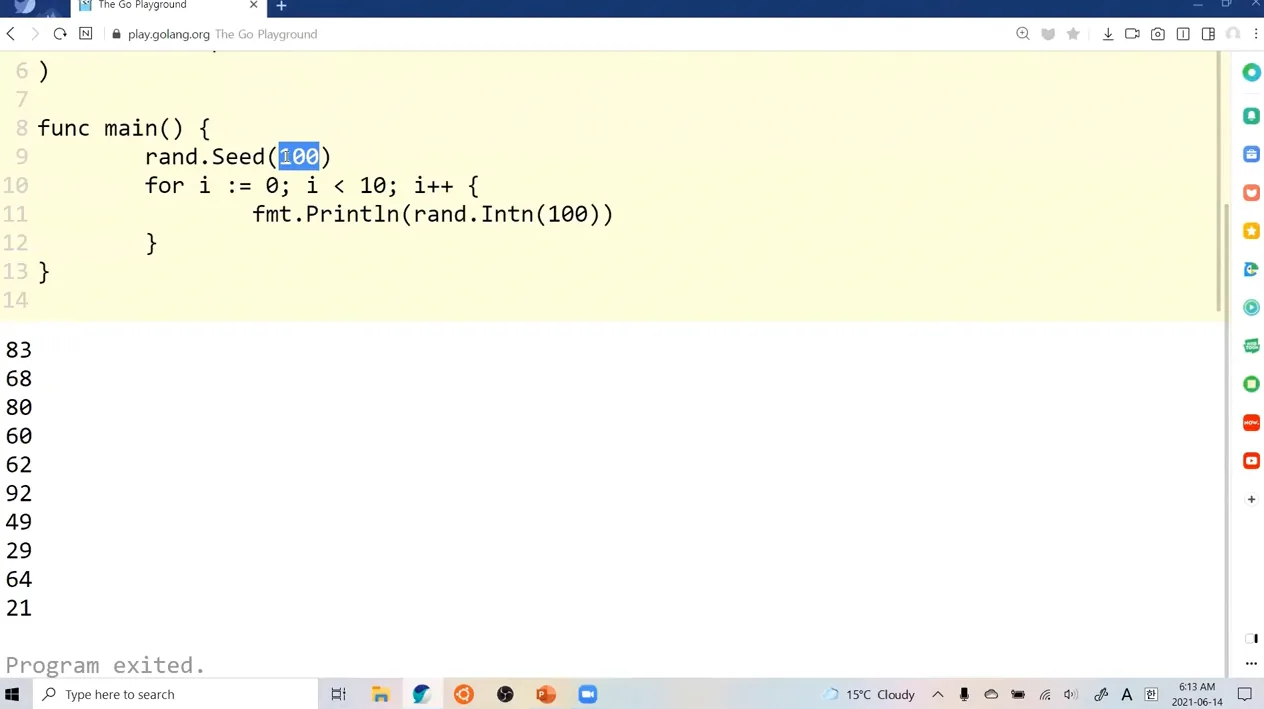The image size is (1264, 709).
Task: Open the sidebar three-dot settings at the bottom
Action: [1251, 663]
